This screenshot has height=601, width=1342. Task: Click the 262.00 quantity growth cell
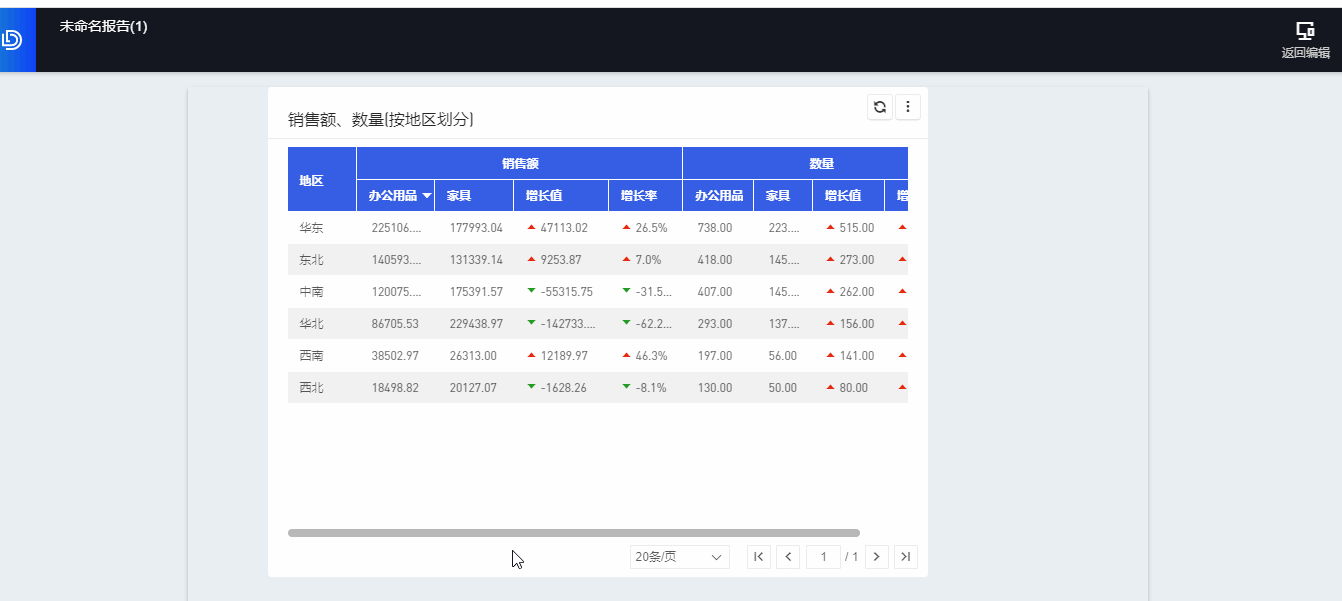click(x=849, y=292)
